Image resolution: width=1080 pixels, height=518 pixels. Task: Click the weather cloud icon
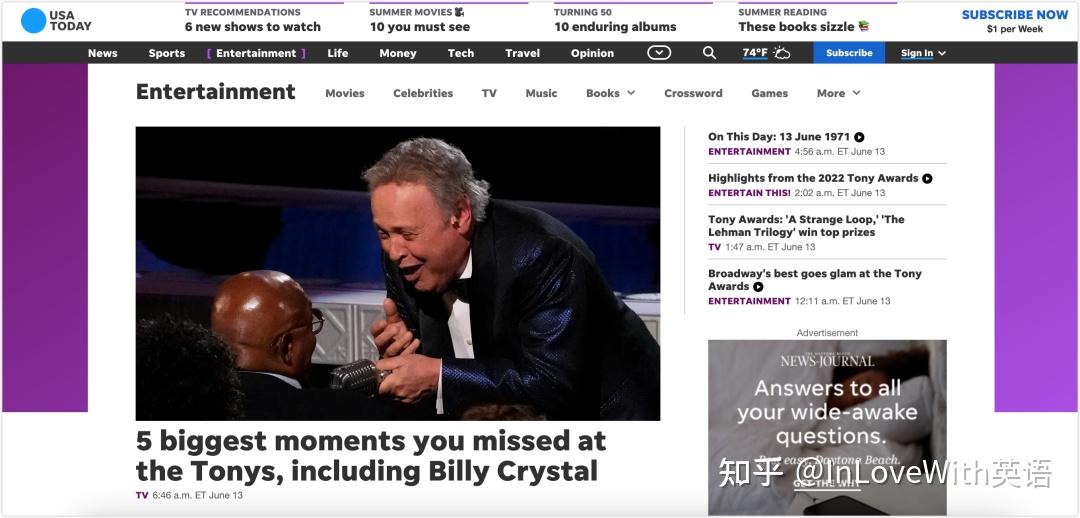pyautogui.click(x=782, y=53)
